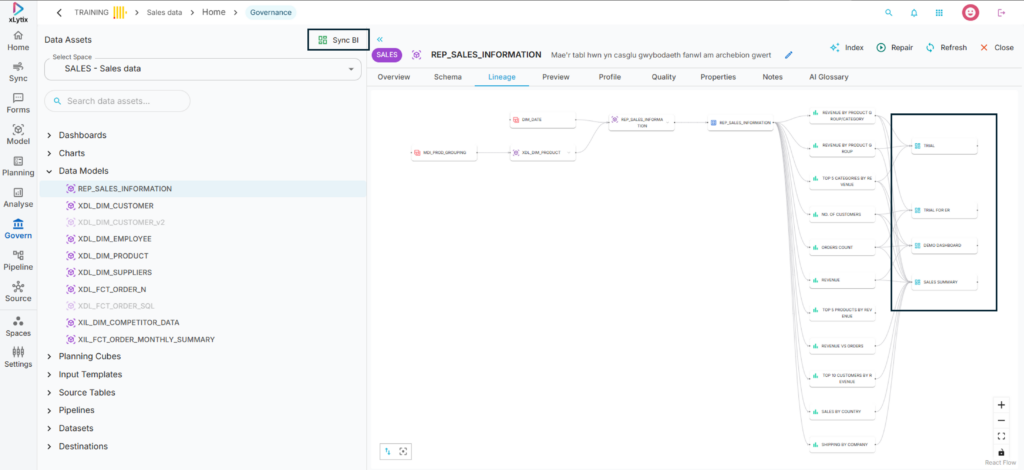Open the apps grid icon

[939, 13]
